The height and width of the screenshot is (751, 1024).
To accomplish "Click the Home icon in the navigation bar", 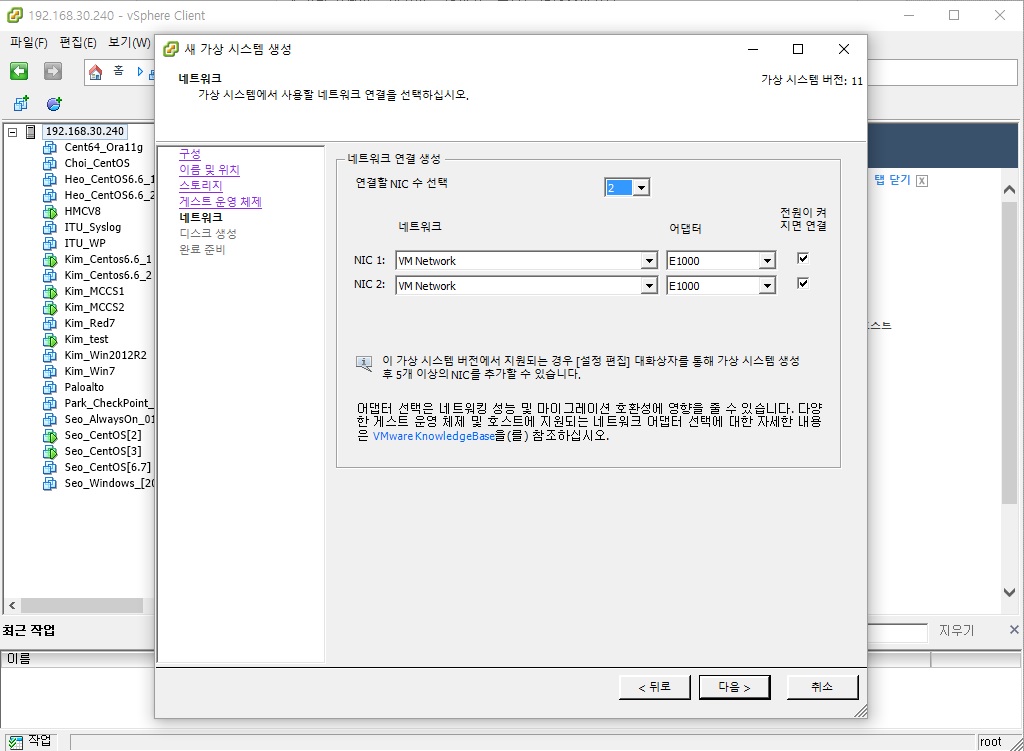I will click(96, 71).
